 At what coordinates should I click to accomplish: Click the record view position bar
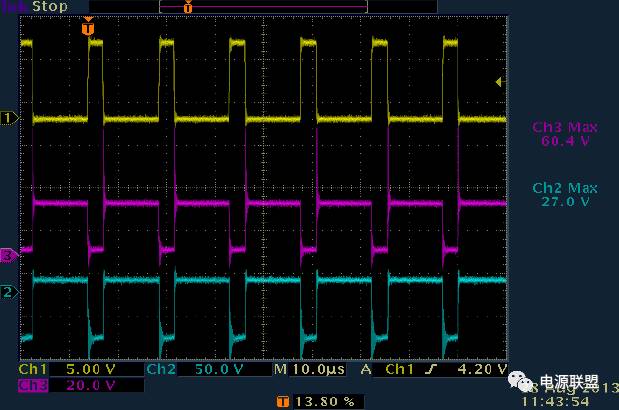click(263, 7)
